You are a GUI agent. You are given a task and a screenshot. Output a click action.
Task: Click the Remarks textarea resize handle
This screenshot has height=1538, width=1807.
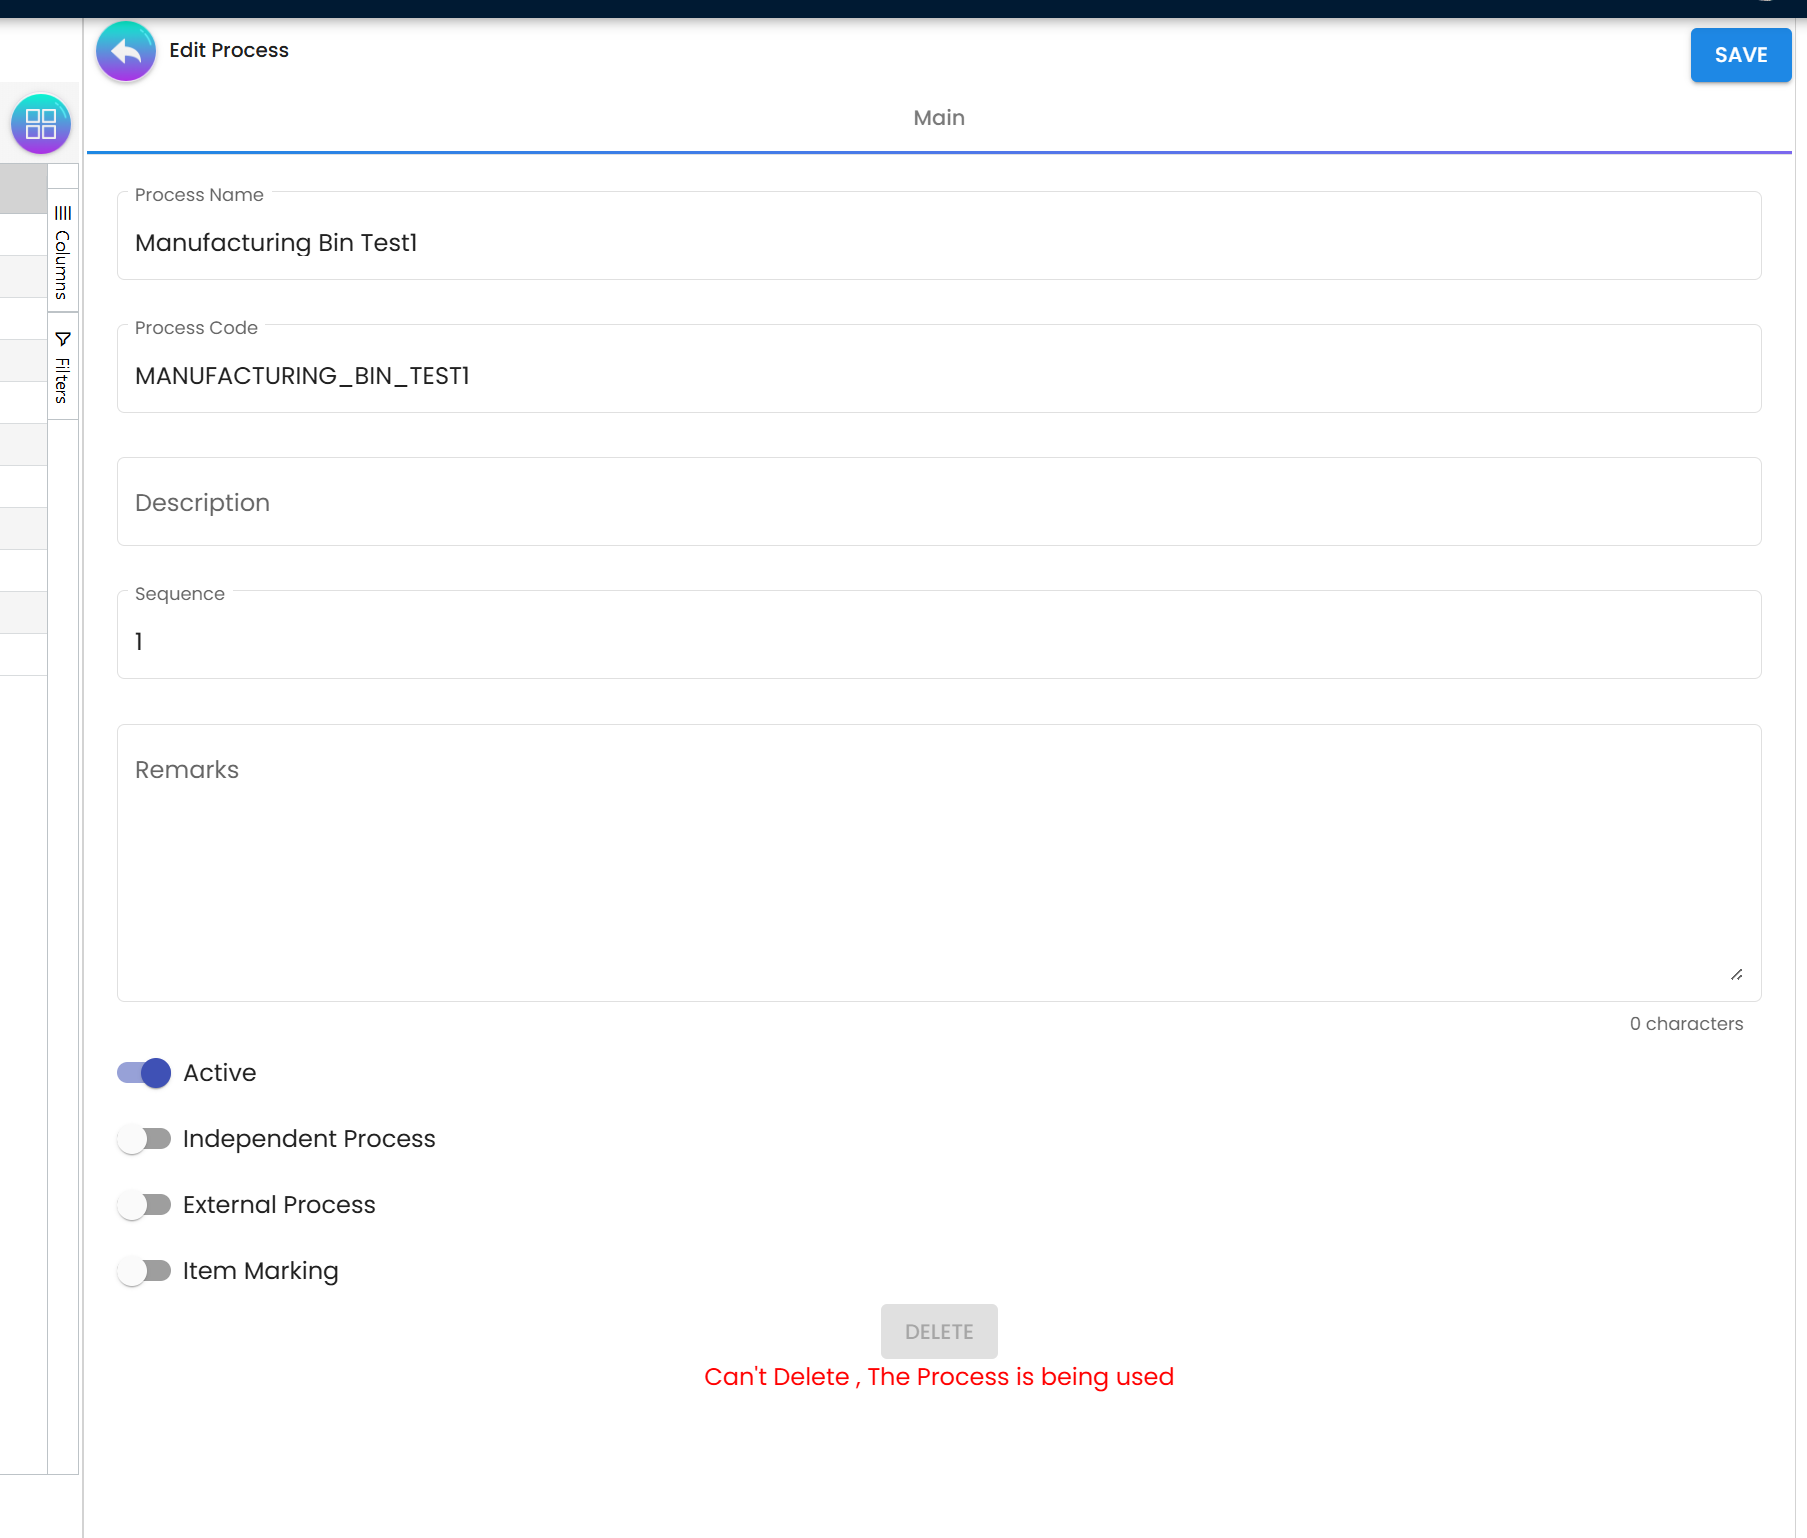pos(1736,975)
